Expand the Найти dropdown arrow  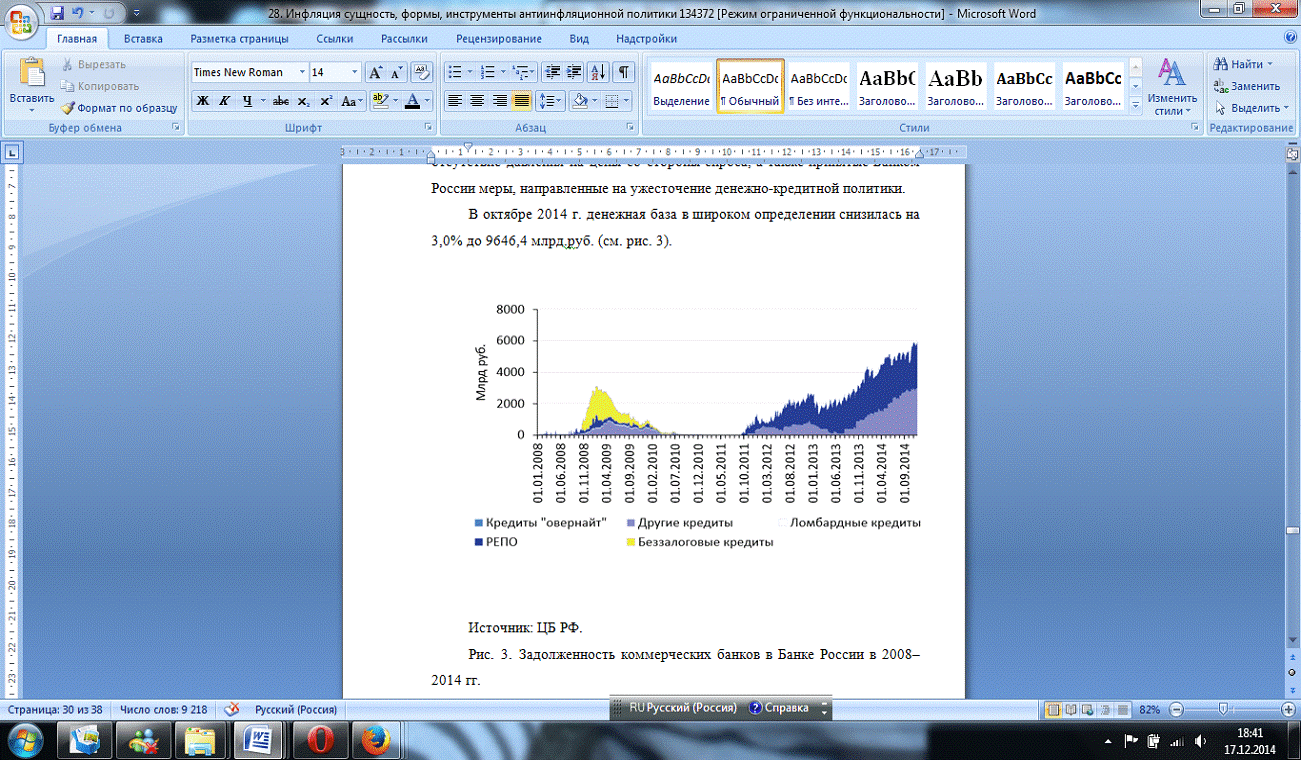click(x=1270, y=64)
